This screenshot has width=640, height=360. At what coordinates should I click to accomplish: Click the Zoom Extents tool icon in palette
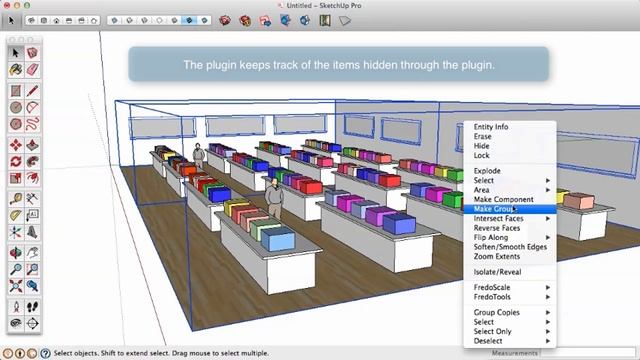[x=16, y=286]
